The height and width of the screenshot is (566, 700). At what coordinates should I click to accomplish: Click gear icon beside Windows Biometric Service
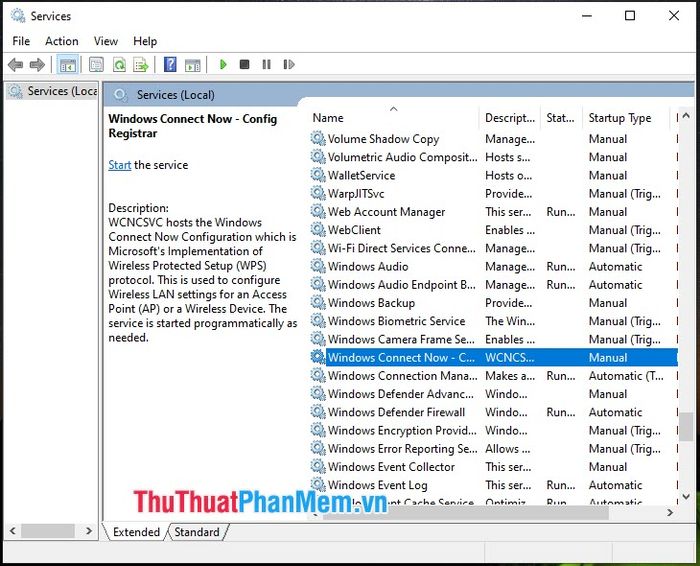tap(318, 321)
